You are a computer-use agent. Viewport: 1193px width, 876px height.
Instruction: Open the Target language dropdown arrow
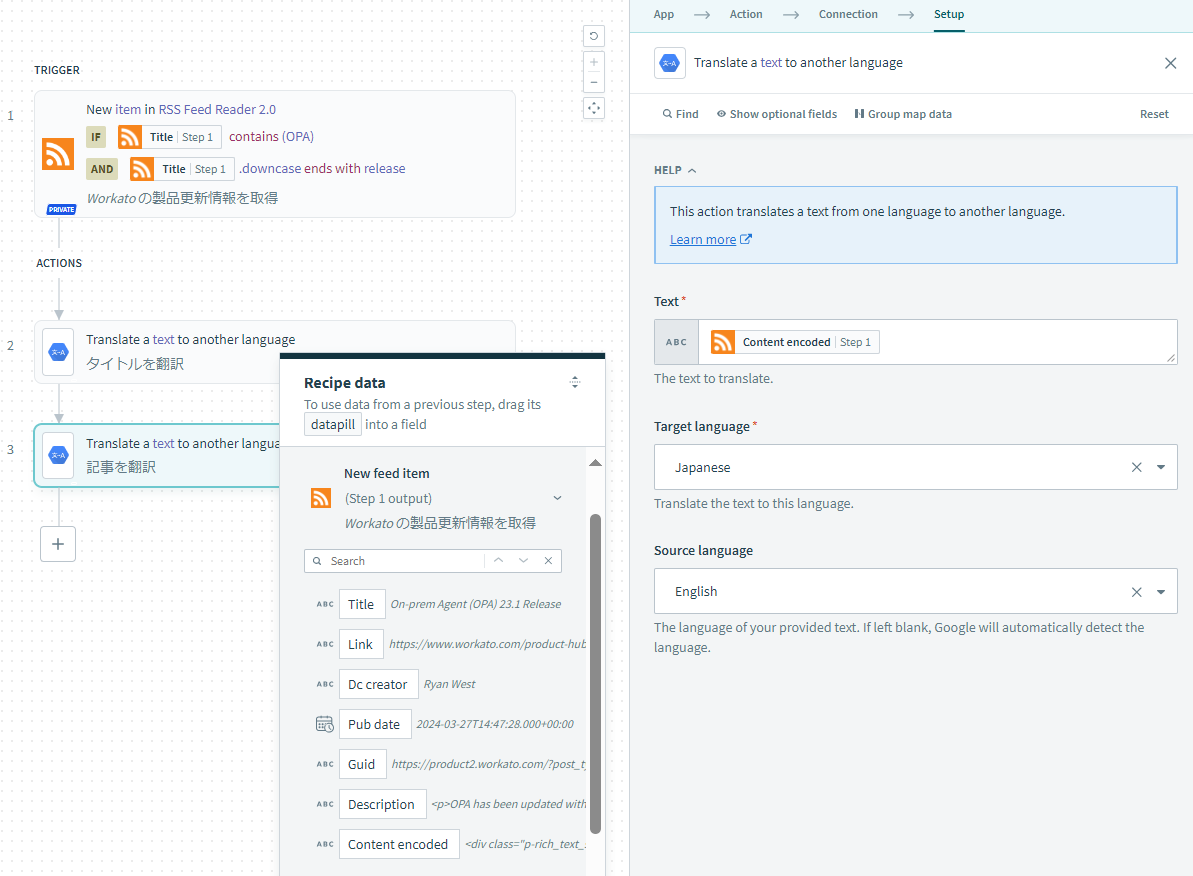(x=1161, y=467)
